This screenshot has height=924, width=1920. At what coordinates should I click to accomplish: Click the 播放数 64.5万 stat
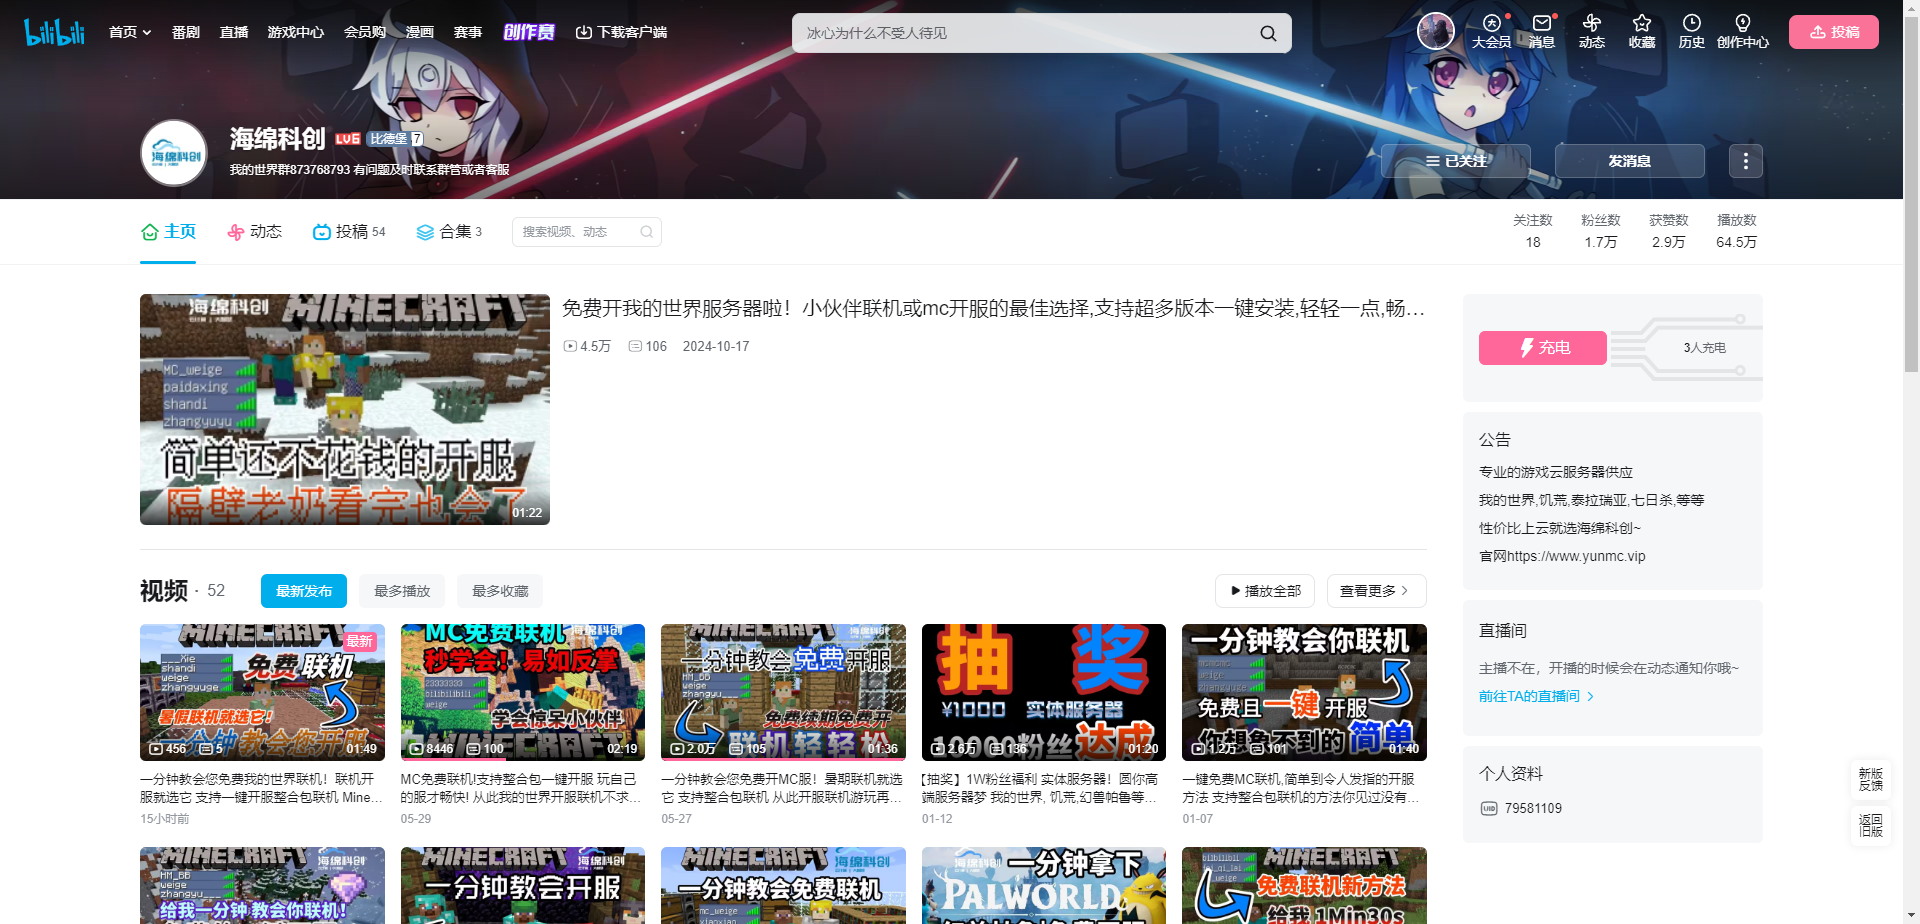[1737, 231]
